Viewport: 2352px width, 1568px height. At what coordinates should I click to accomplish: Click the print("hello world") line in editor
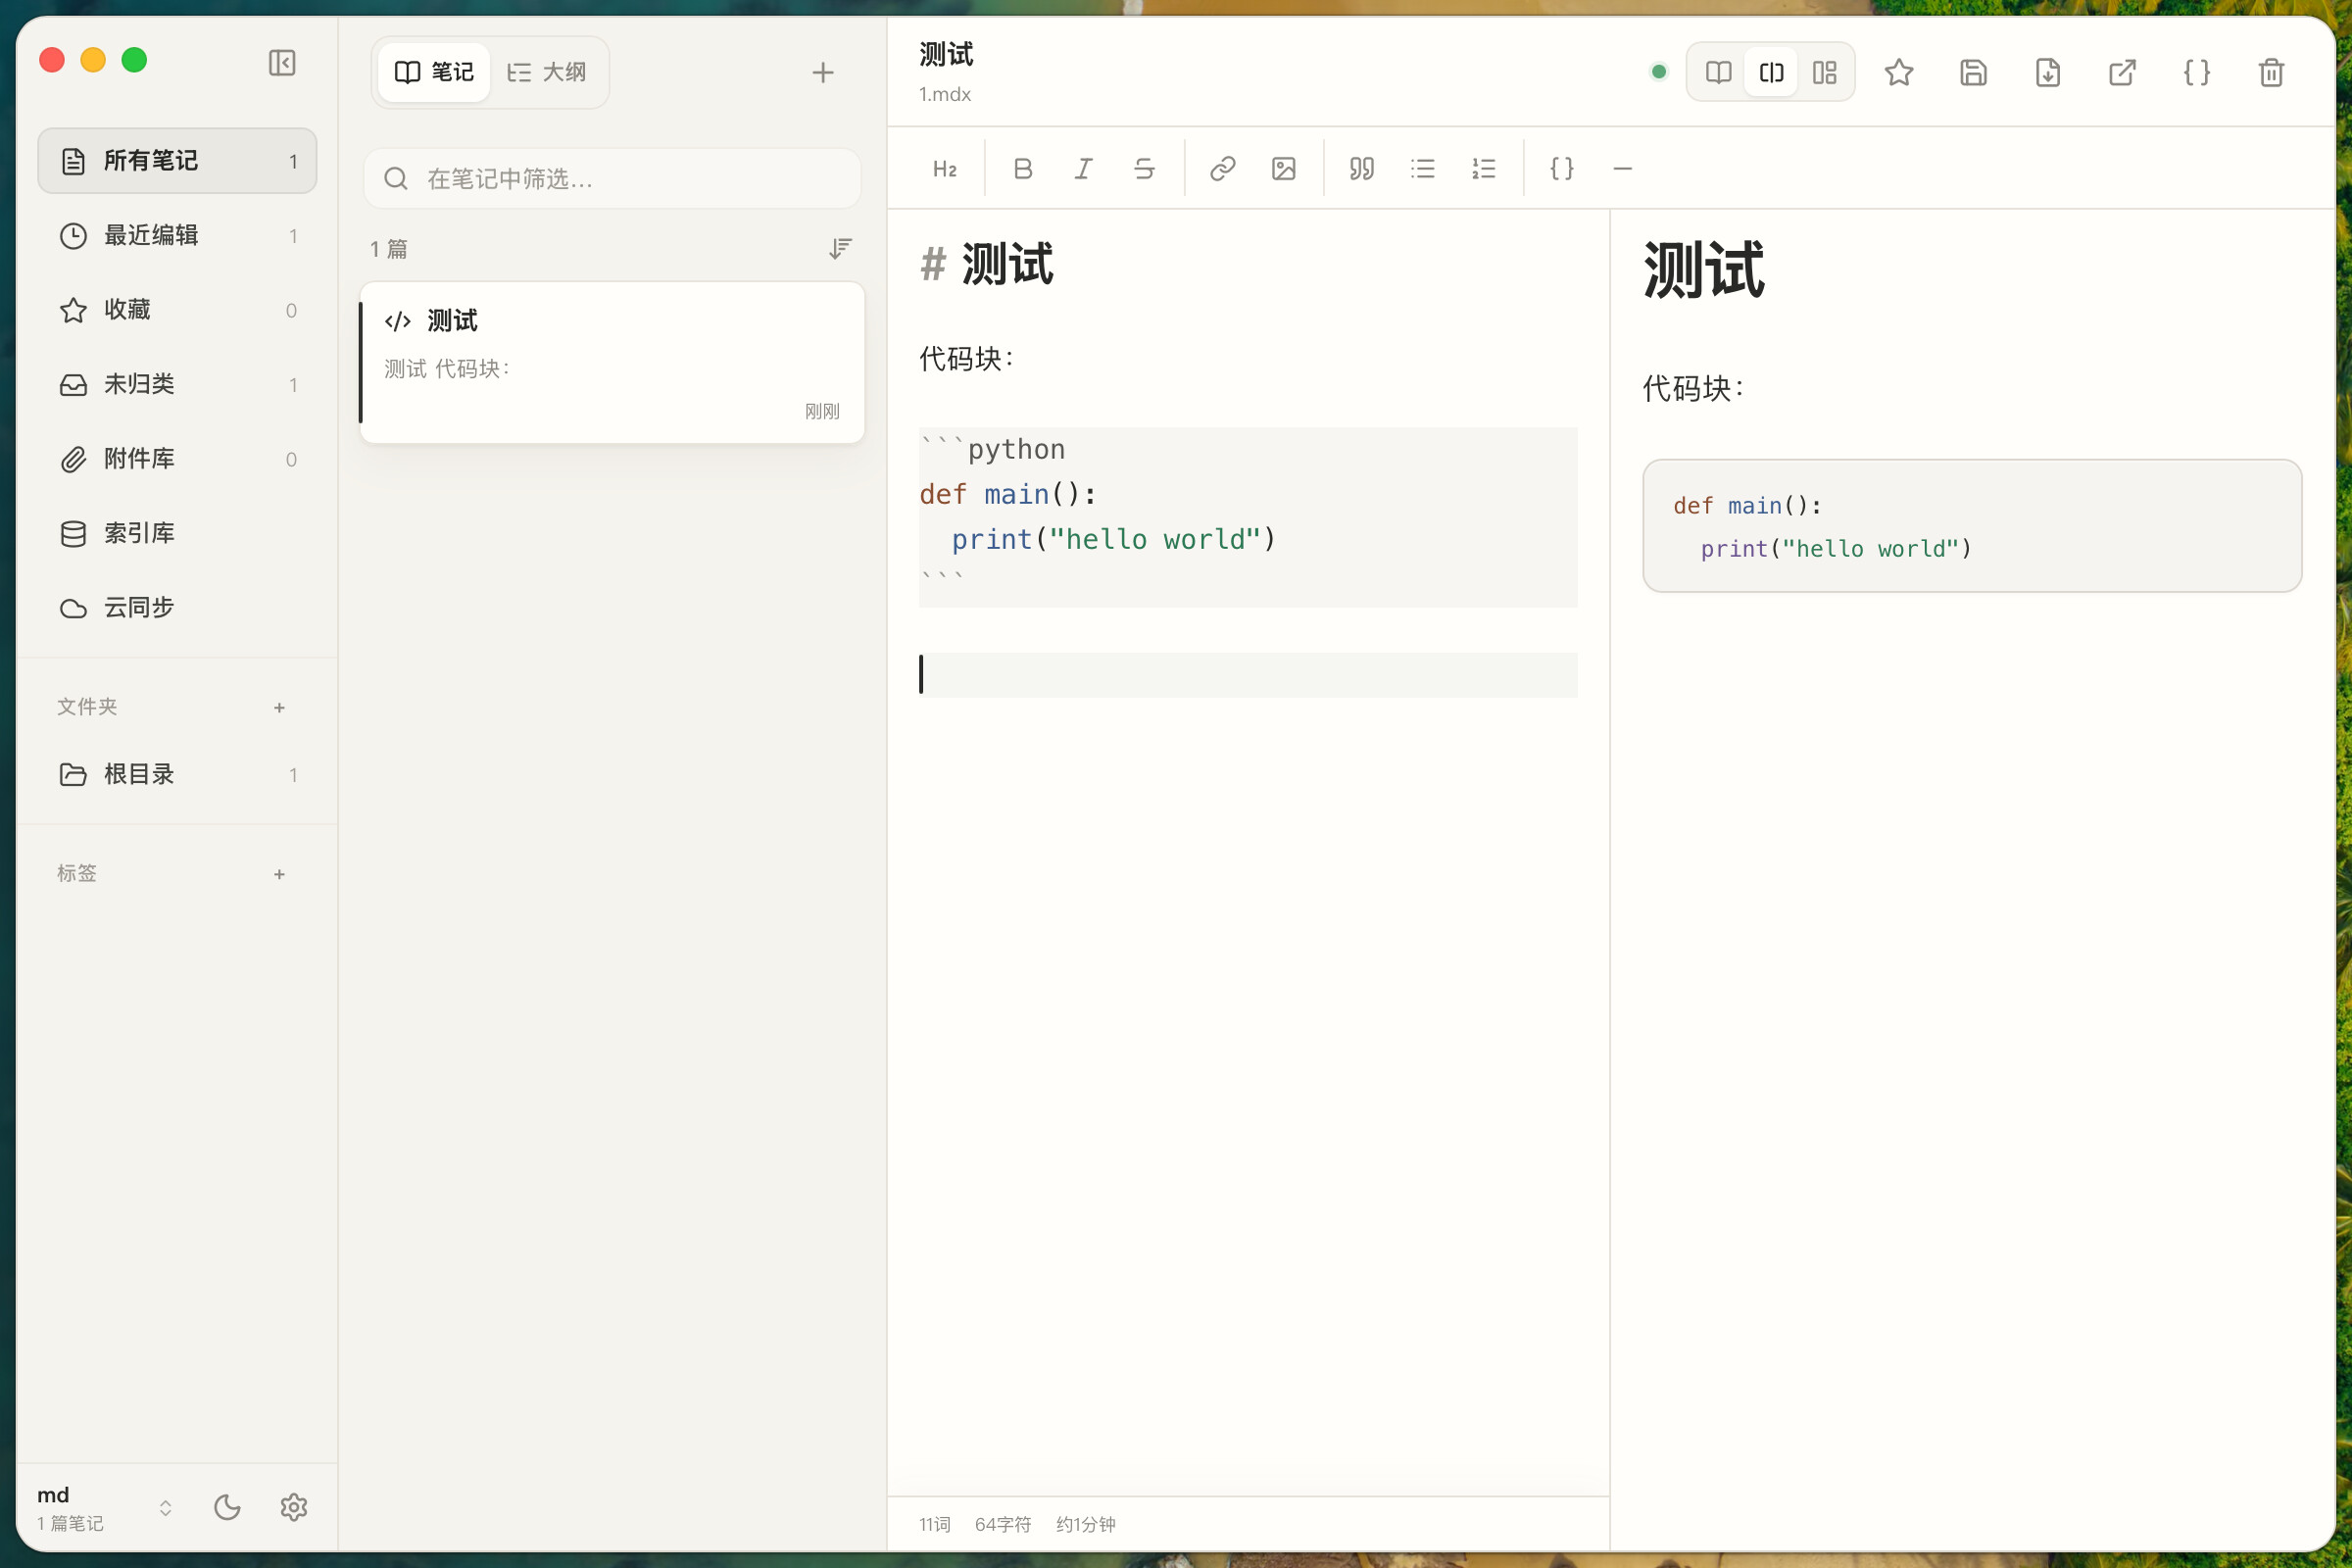pos(1113,540)
